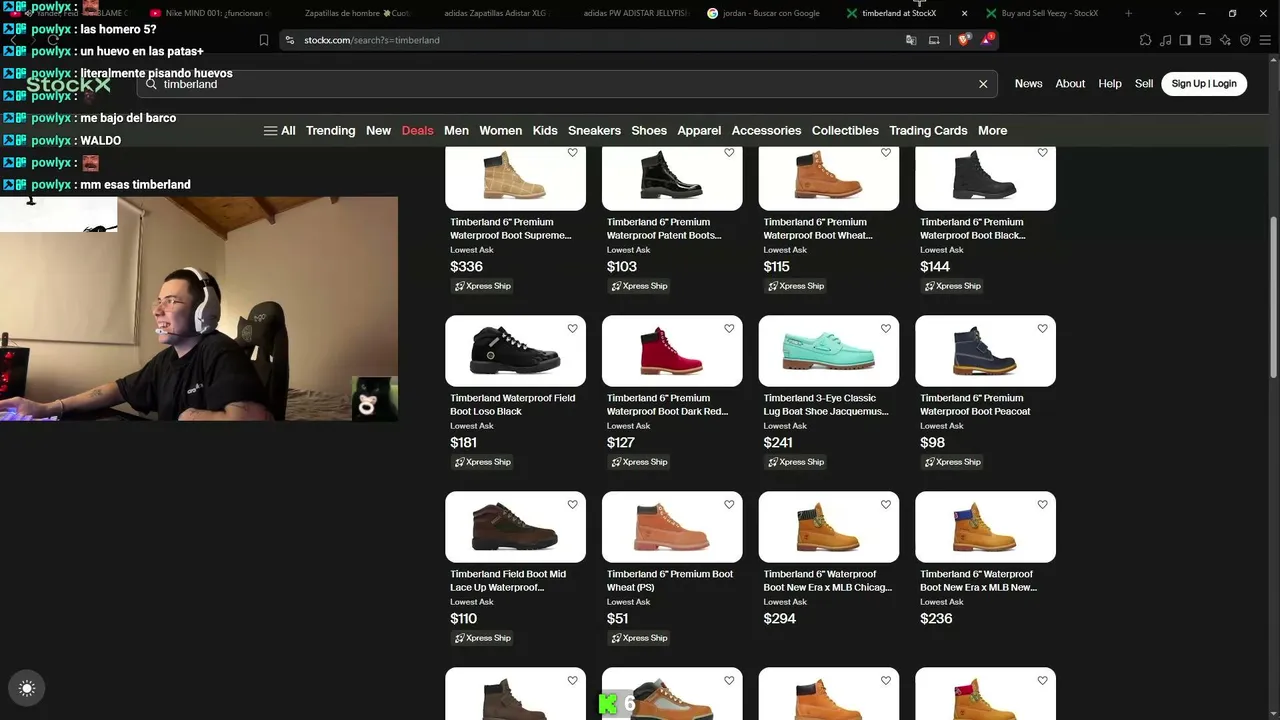
Task: Open the Accessories category
Action: point(766,131)
